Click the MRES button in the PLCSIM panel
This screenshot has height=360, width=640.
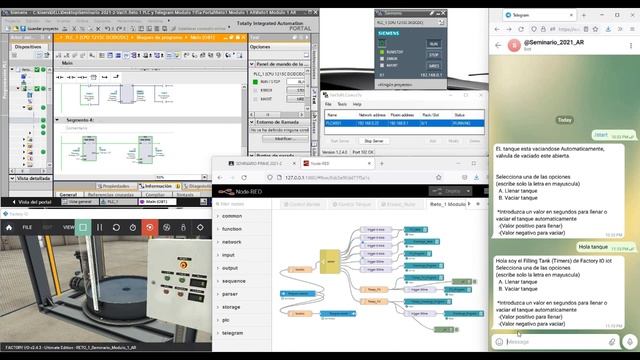pyautogui.click(x=433, y=66)
